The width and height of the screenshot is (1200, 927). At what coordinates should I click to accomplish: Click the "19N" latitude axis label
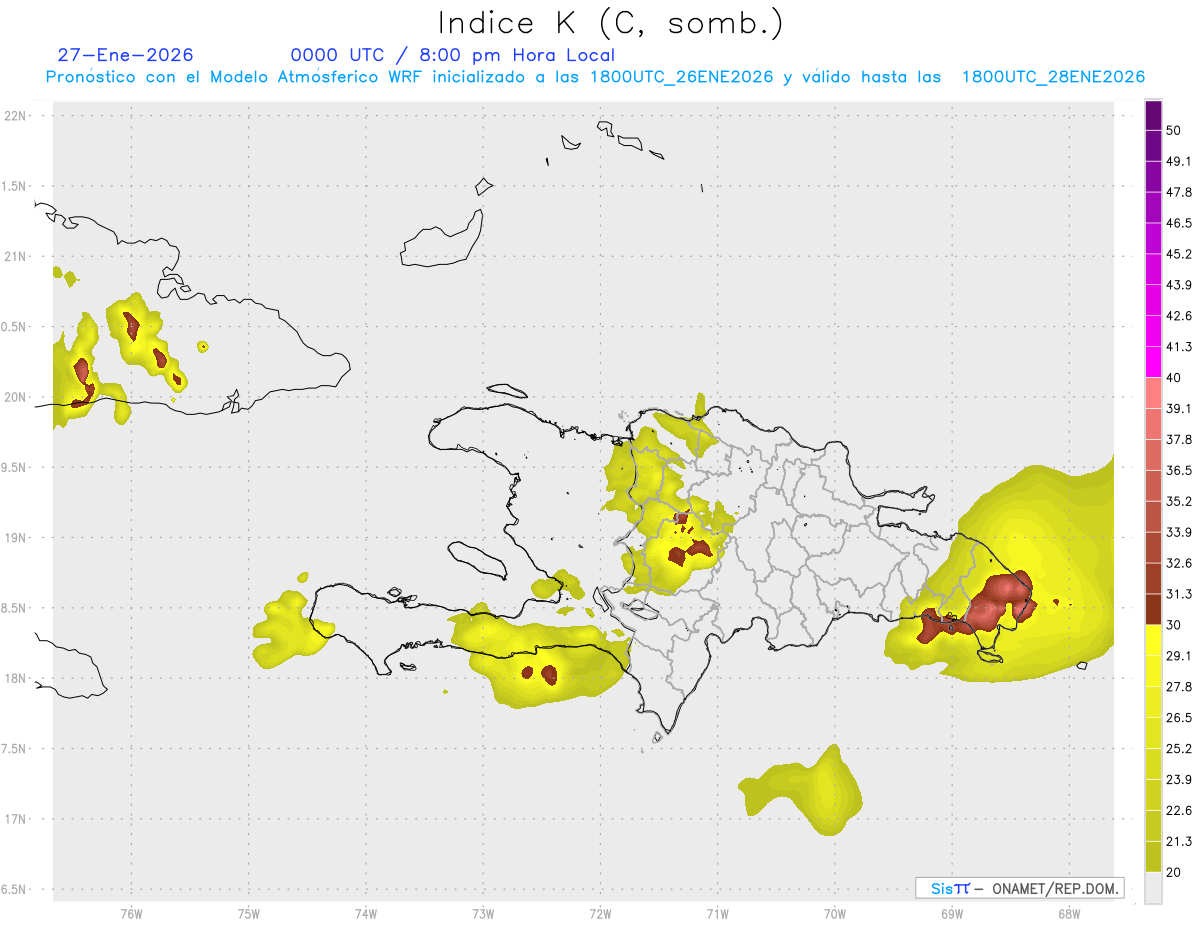tap(16, 537)
